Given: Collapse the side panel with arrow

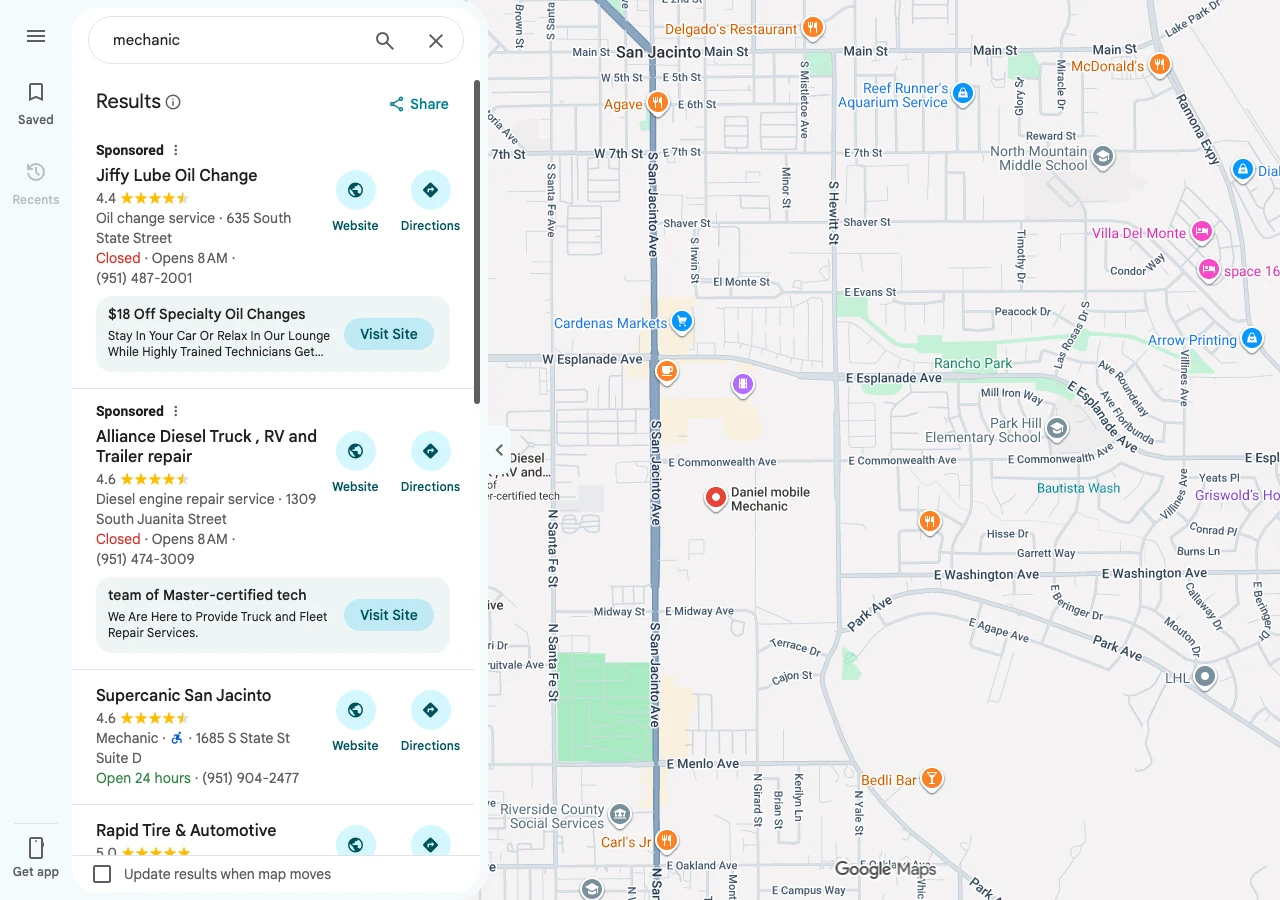Looking at the screenshot, I should (499, 450).
